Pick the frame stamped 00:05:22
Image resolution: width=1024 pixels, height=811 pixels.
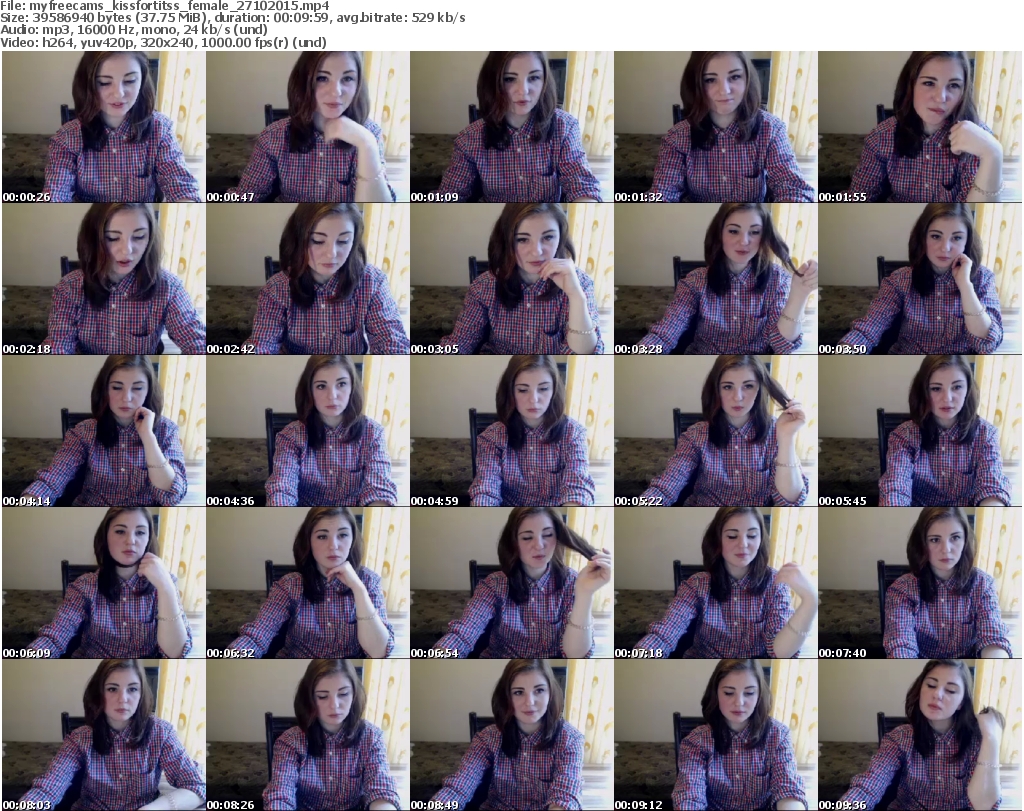click(x=716, y=431)
